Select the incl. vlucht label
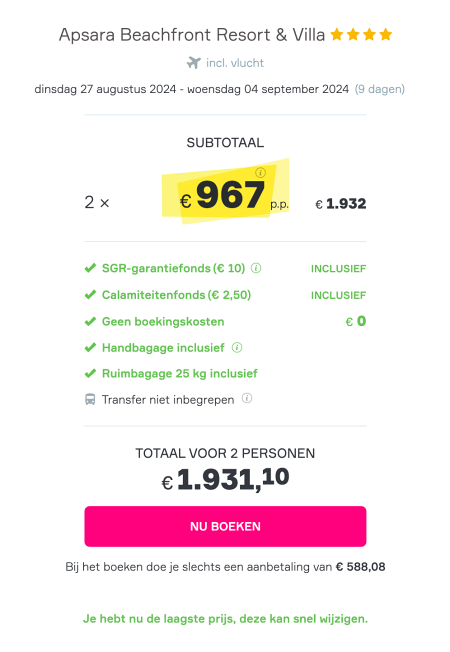 [235, 63]
